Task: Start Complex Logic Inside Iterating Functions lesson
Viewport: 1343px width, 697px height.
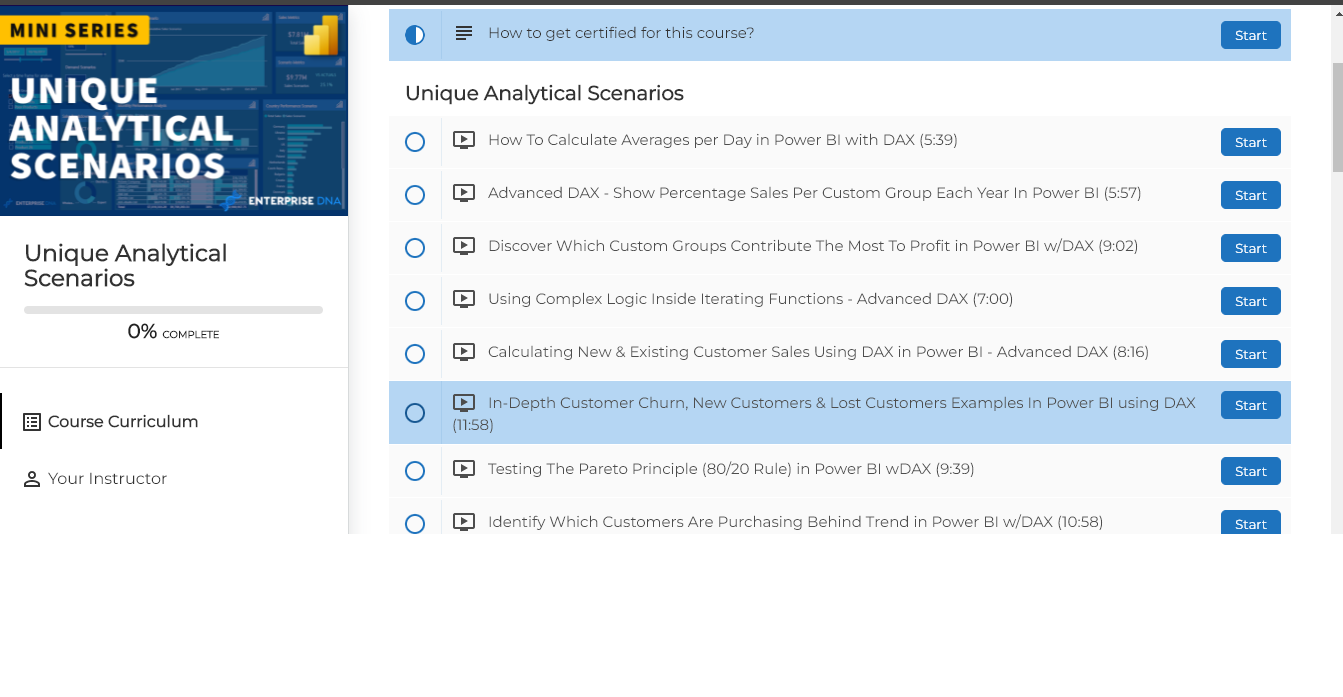Action: tap(1250, 301)
